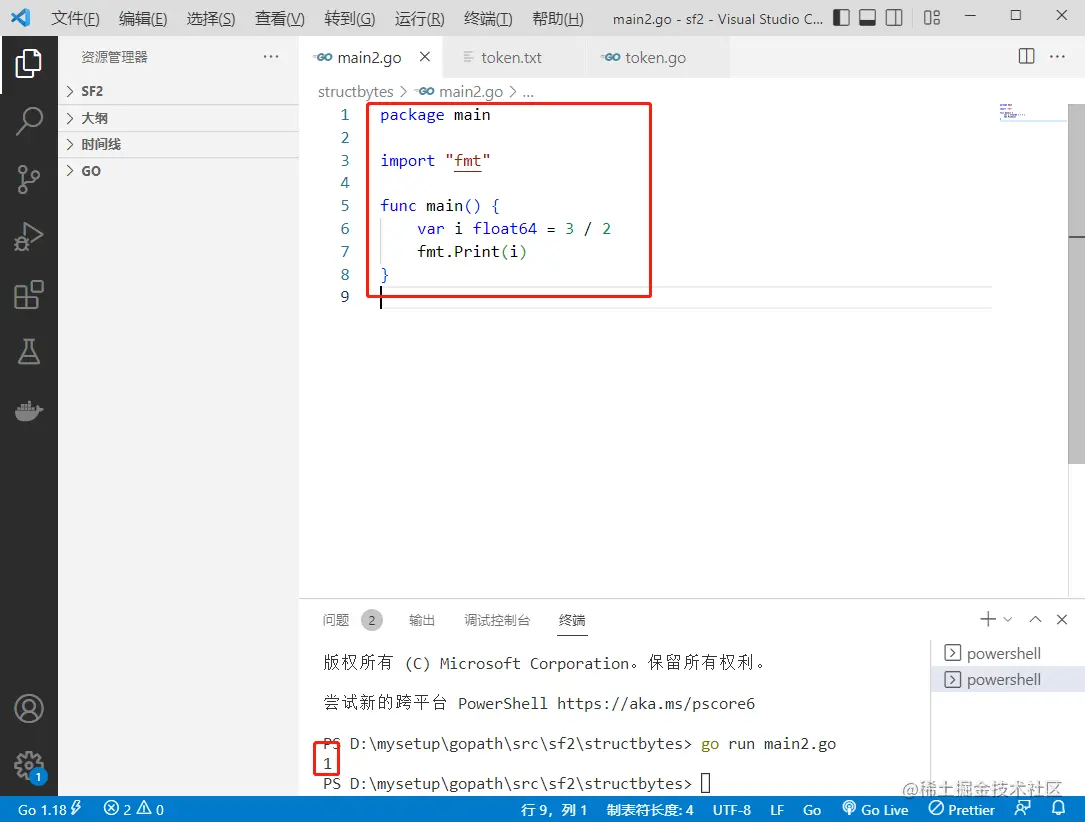Select the second powershell terminal entry

click(x=1008, y=679)
